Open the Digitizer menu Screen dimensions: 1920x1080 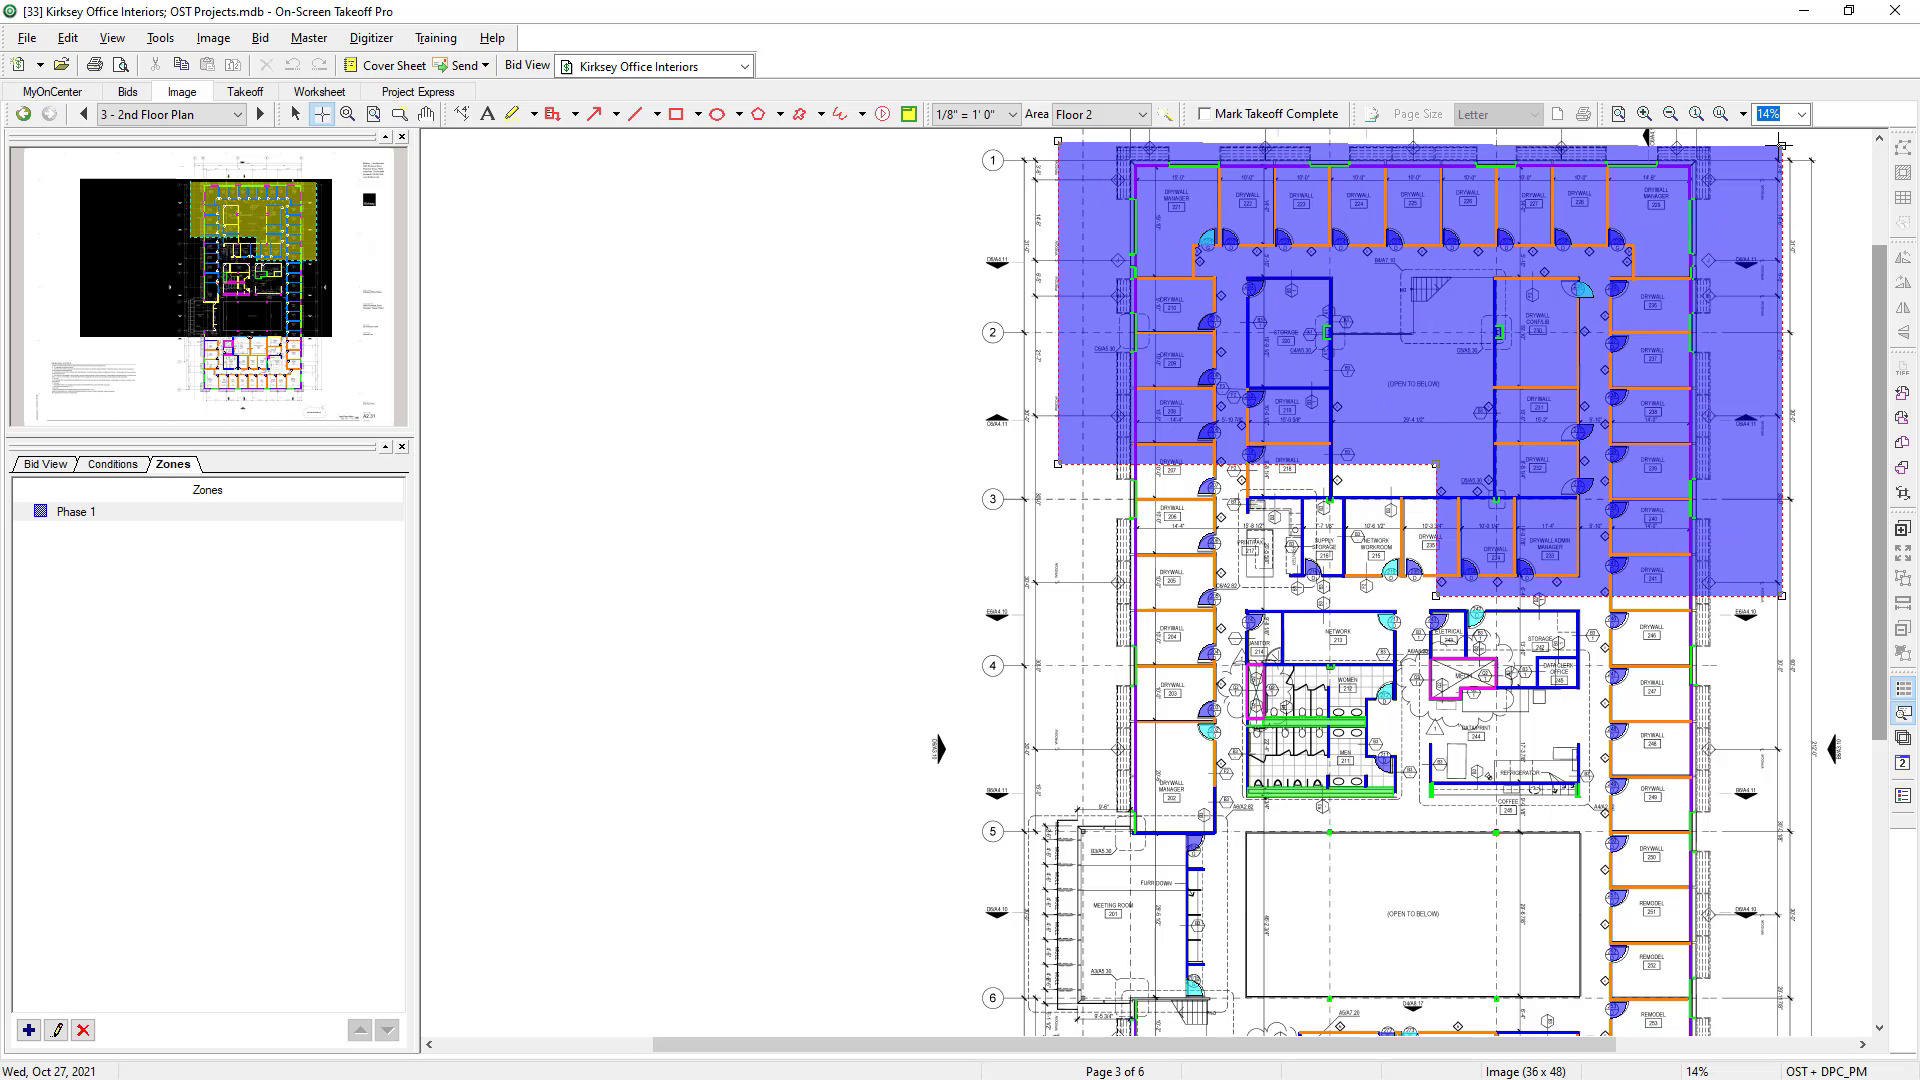tap(371, 38)
